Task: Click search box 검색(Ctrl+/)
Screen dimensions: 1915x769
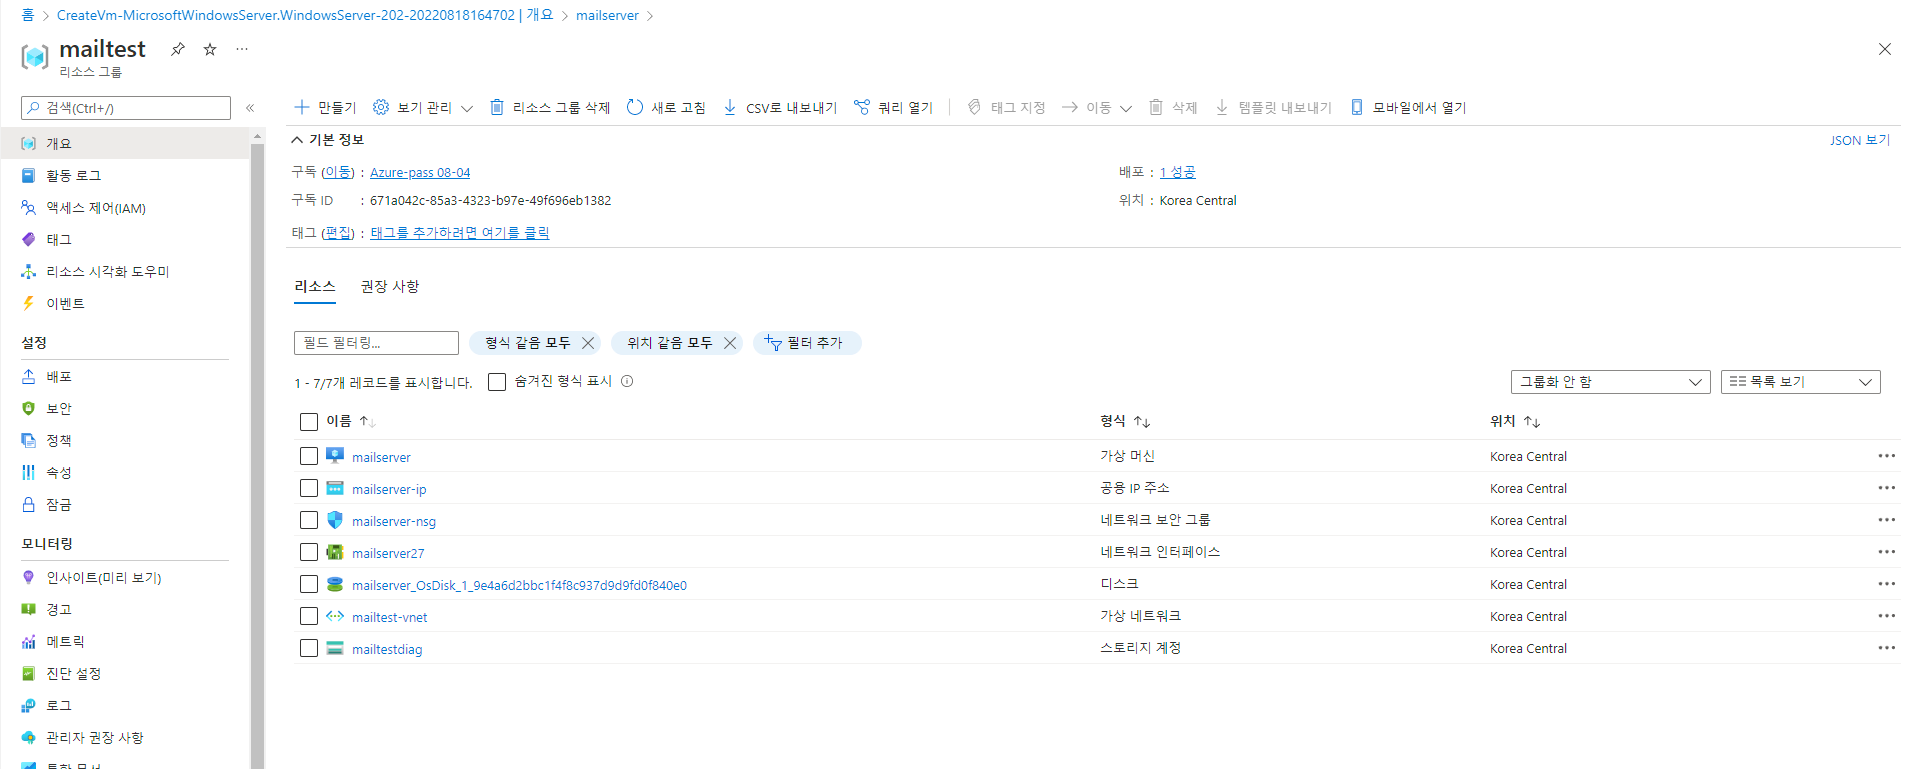Action: 126,108
